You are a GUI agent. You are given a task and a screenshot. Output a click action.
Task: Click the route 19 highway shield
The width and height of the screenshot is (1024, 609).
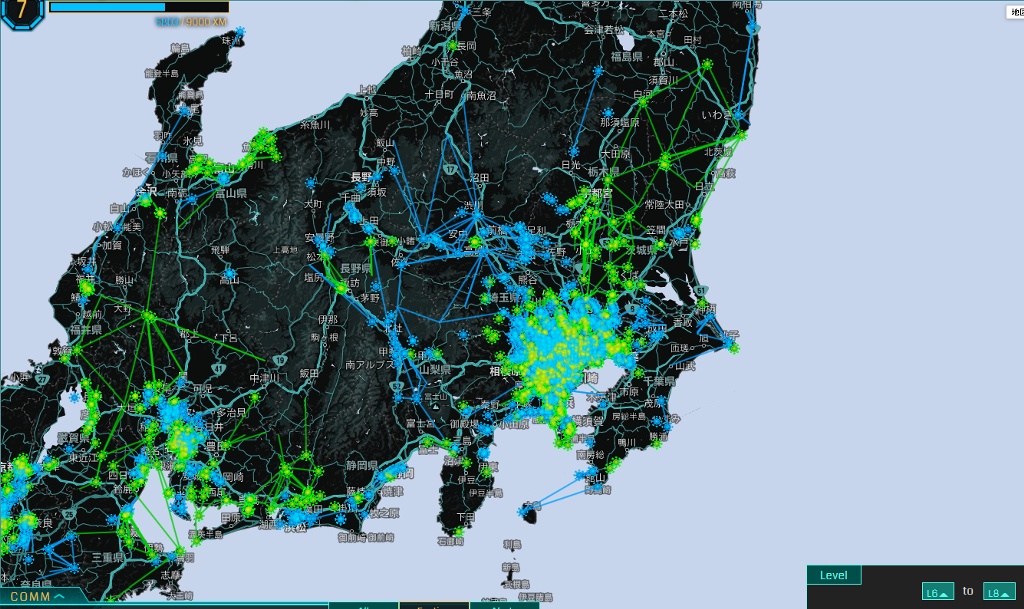coord(280,360)
